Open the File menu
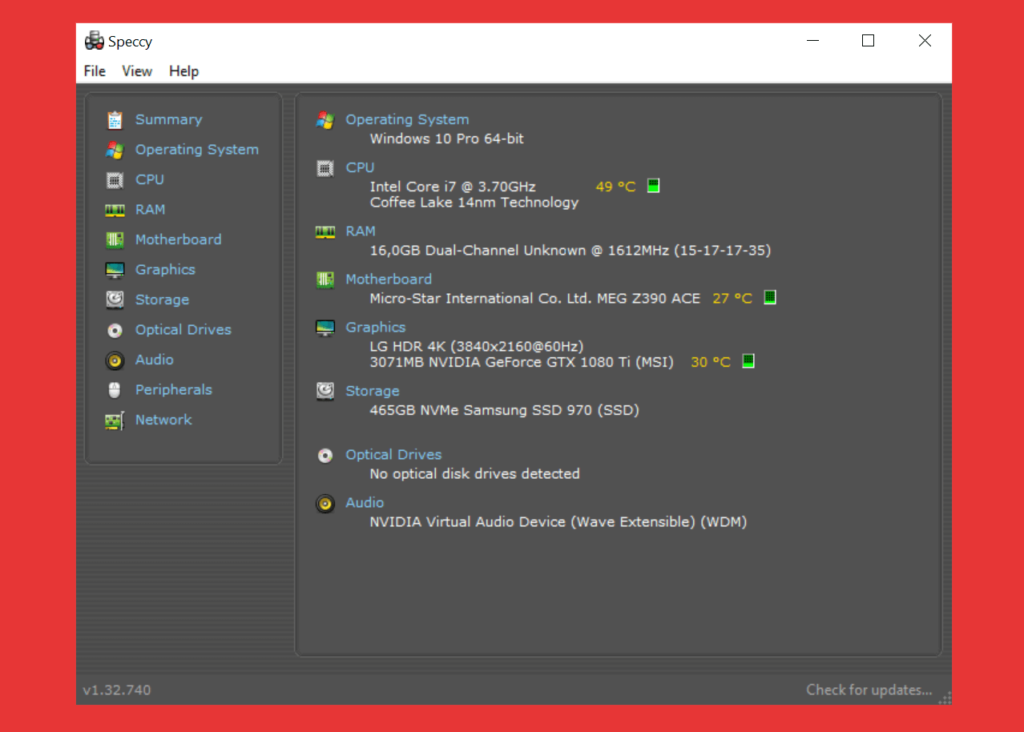 [95, 71]
